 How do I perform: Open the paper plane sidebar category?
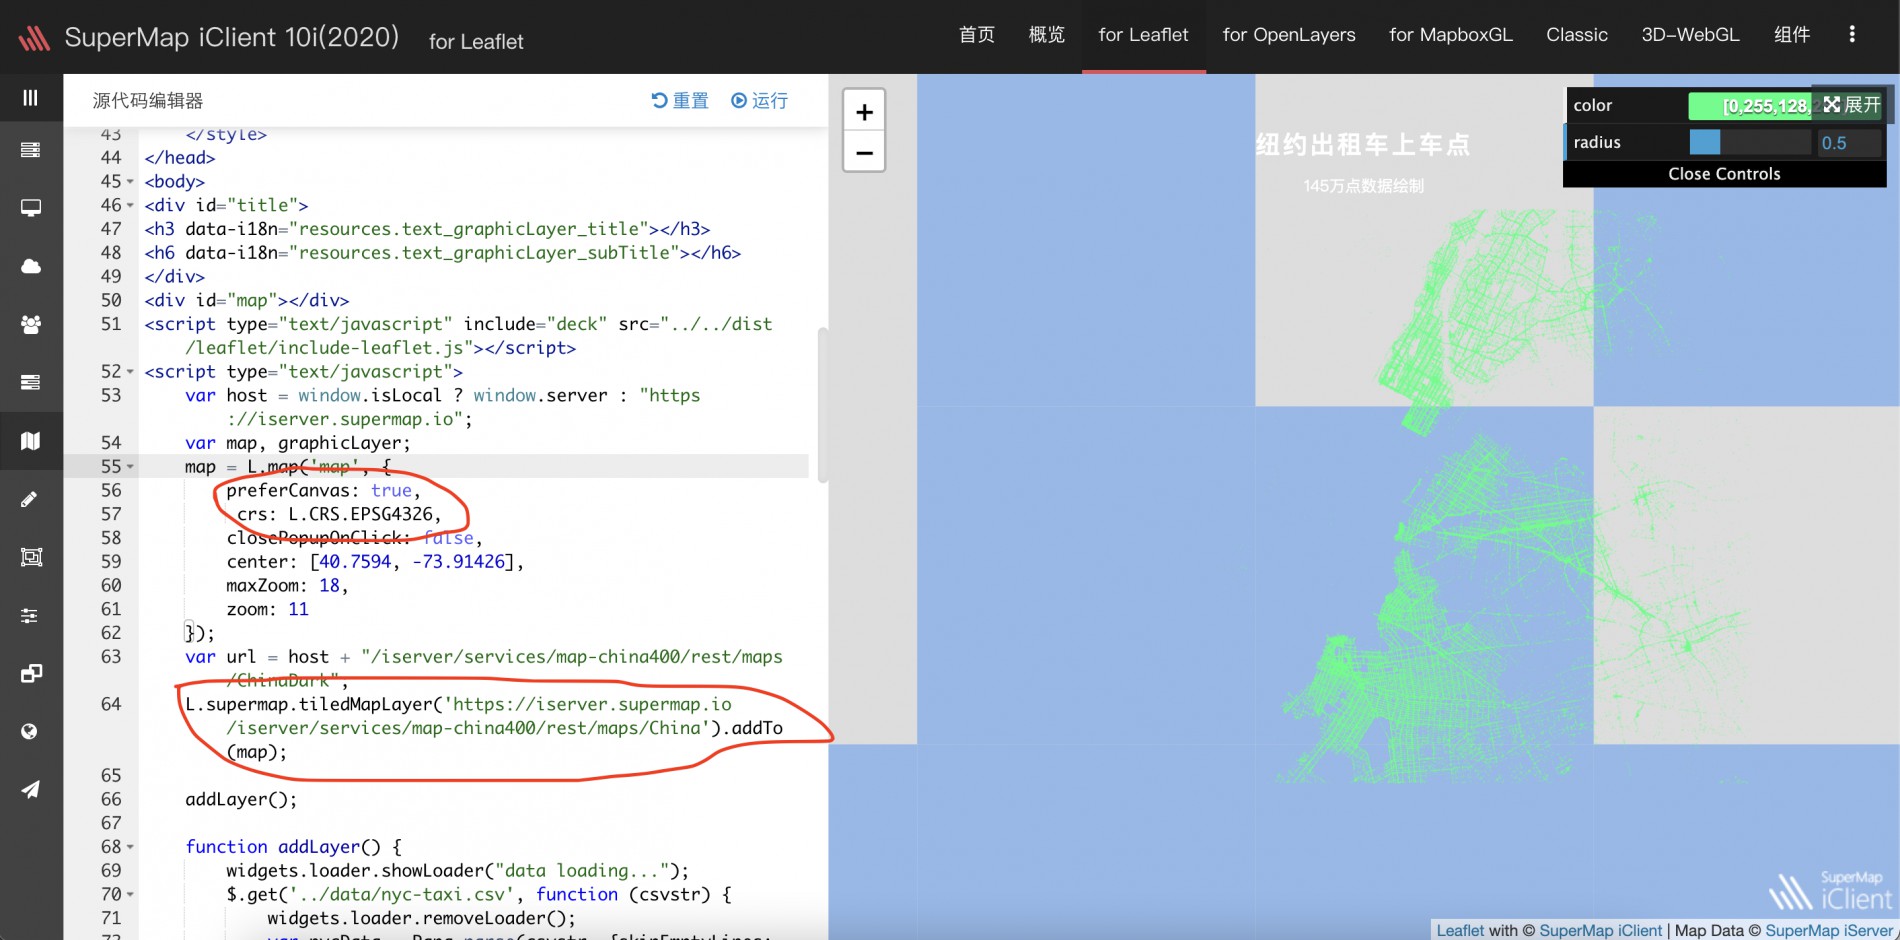[x=31, y=790]
